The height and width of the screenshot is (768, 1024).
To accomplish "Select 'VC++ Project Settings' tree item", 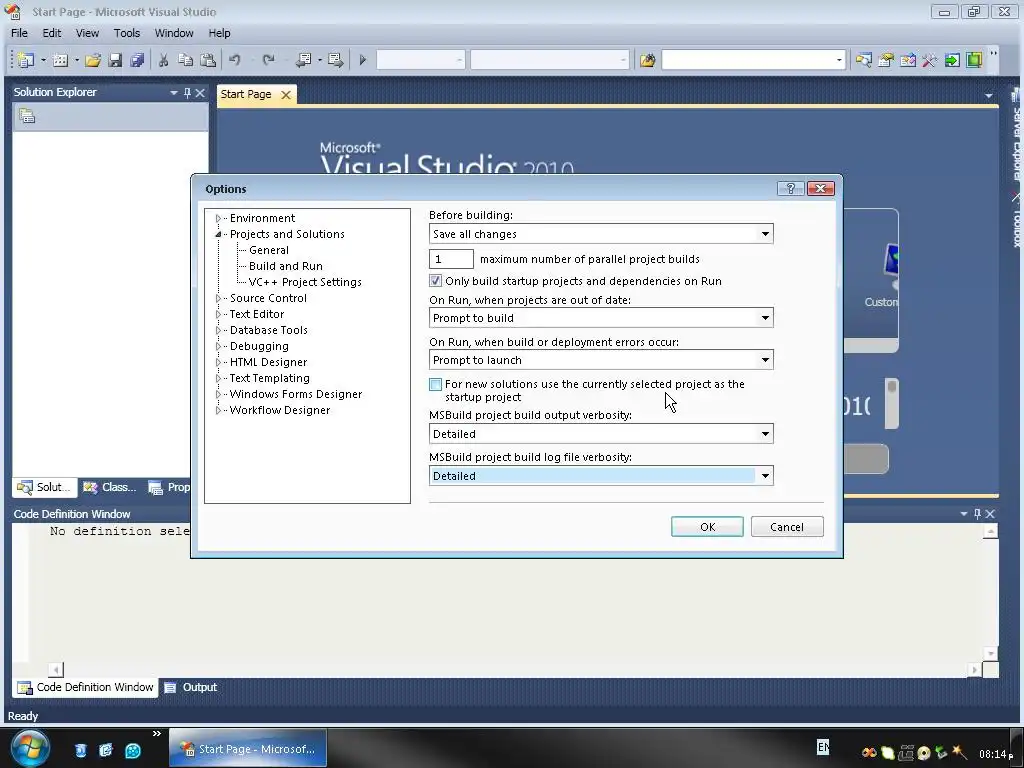I will (x=305, y=282).
